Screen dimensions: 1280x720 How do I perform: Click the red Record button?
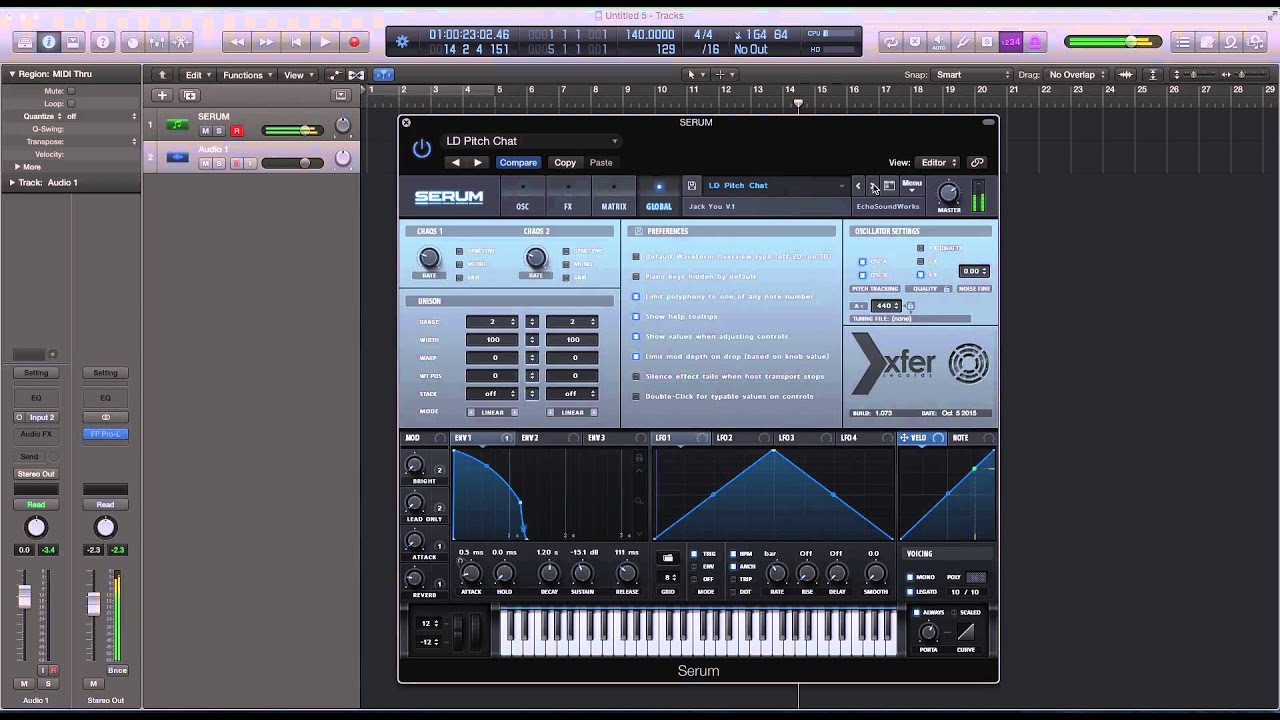(354, 42)
